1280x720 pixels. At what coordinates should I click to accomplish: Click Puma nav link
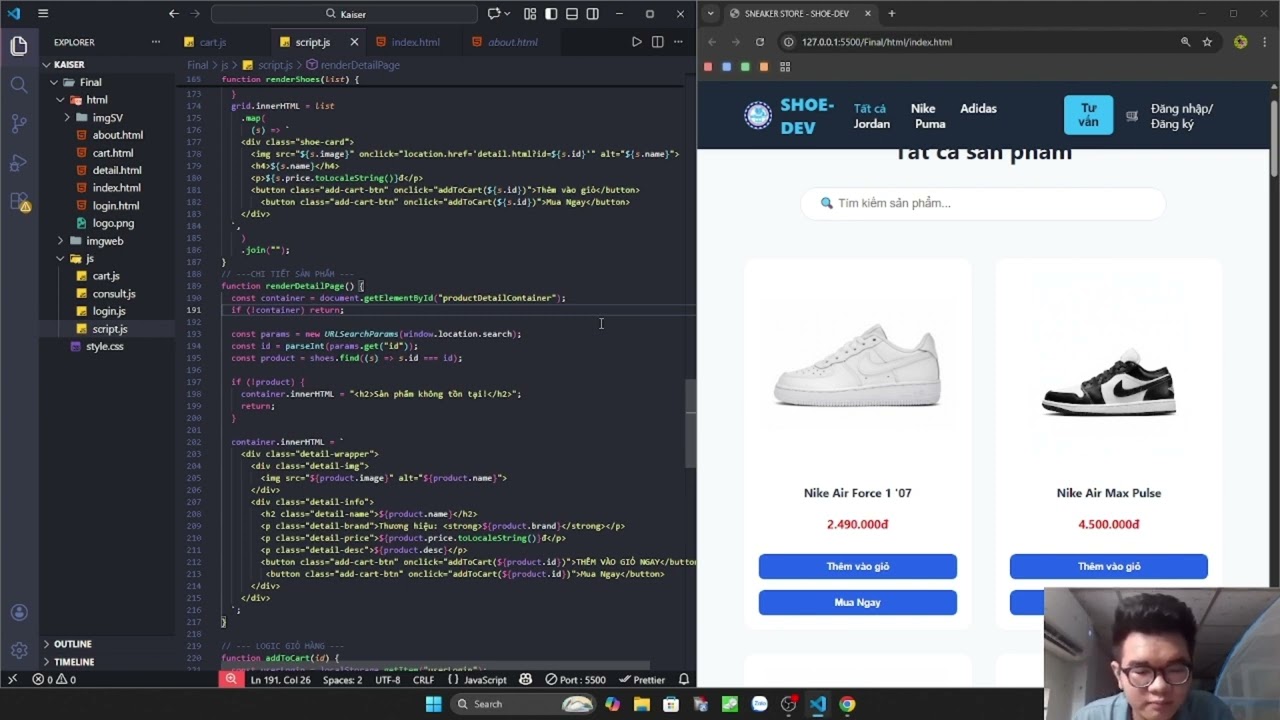930,124
